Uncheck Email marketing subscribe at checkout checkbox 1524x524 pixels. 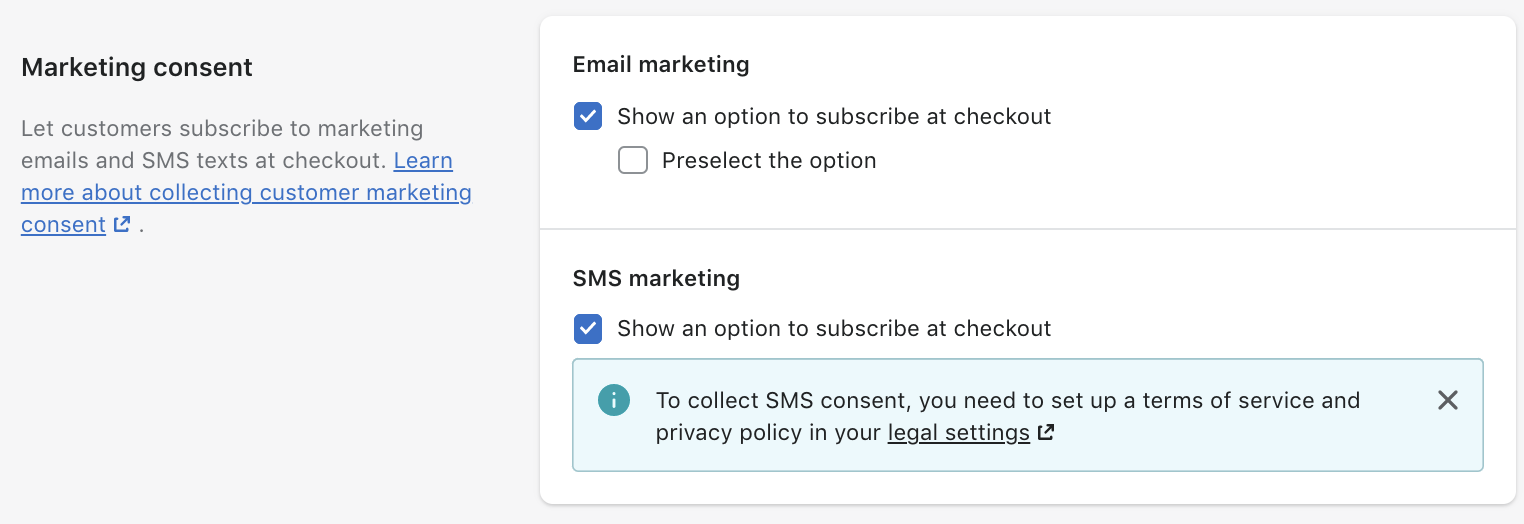coord(588,116)
